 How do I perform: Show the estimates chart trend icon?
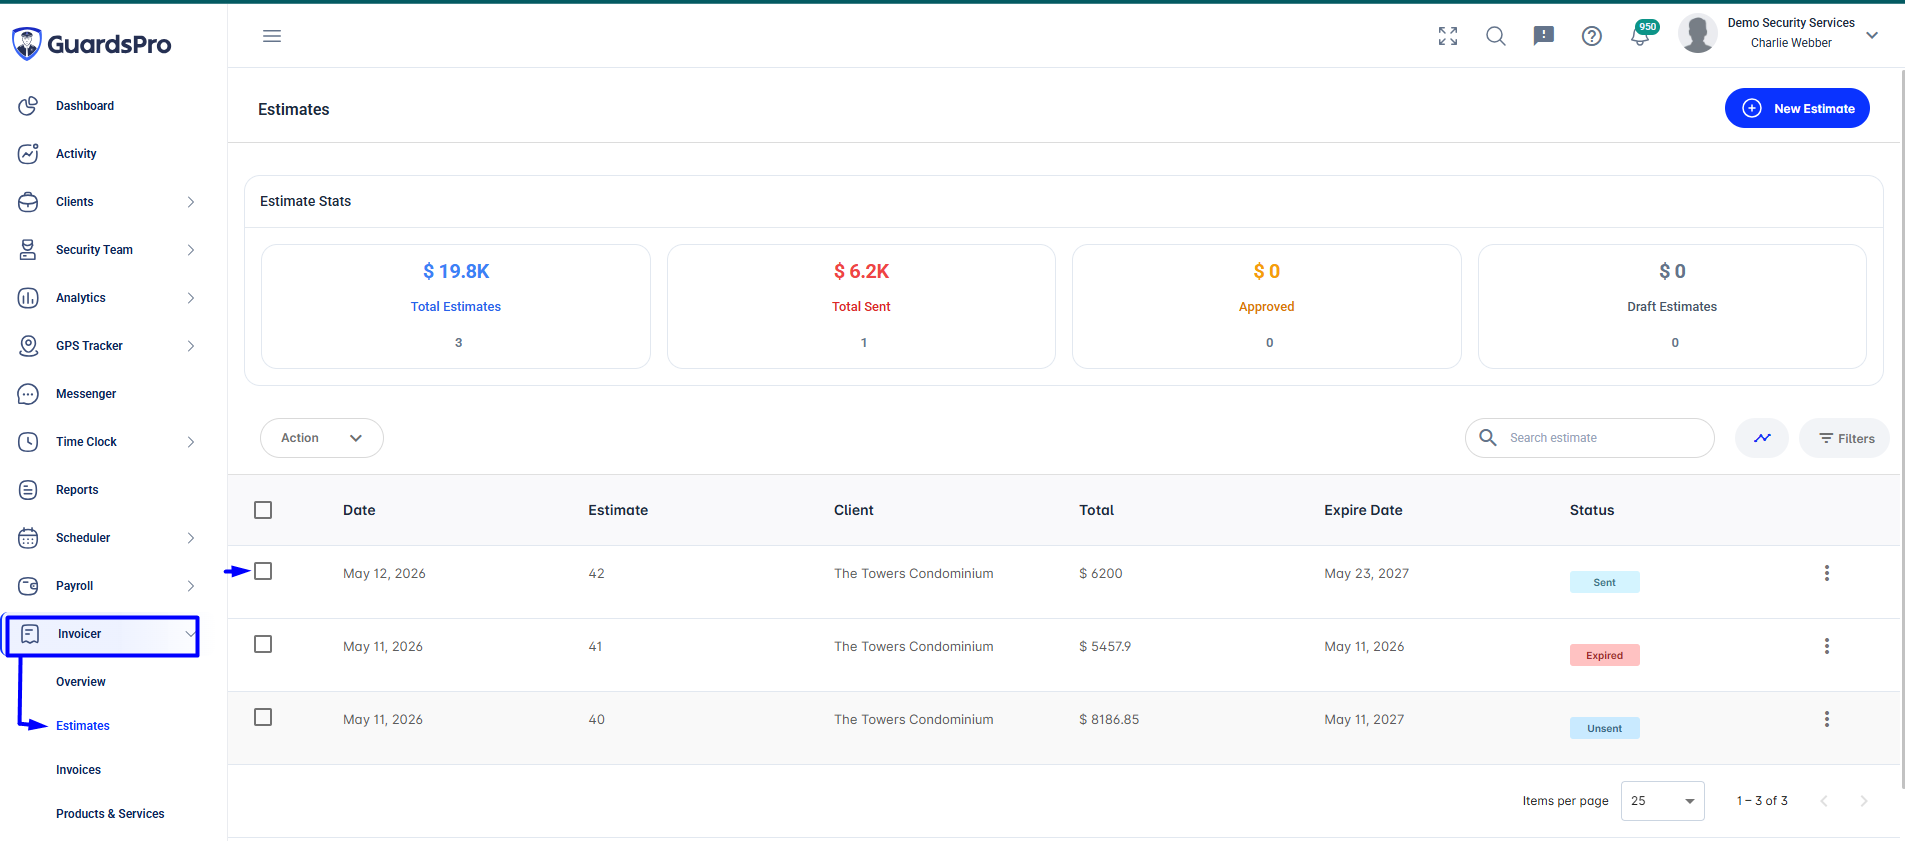1762,438
